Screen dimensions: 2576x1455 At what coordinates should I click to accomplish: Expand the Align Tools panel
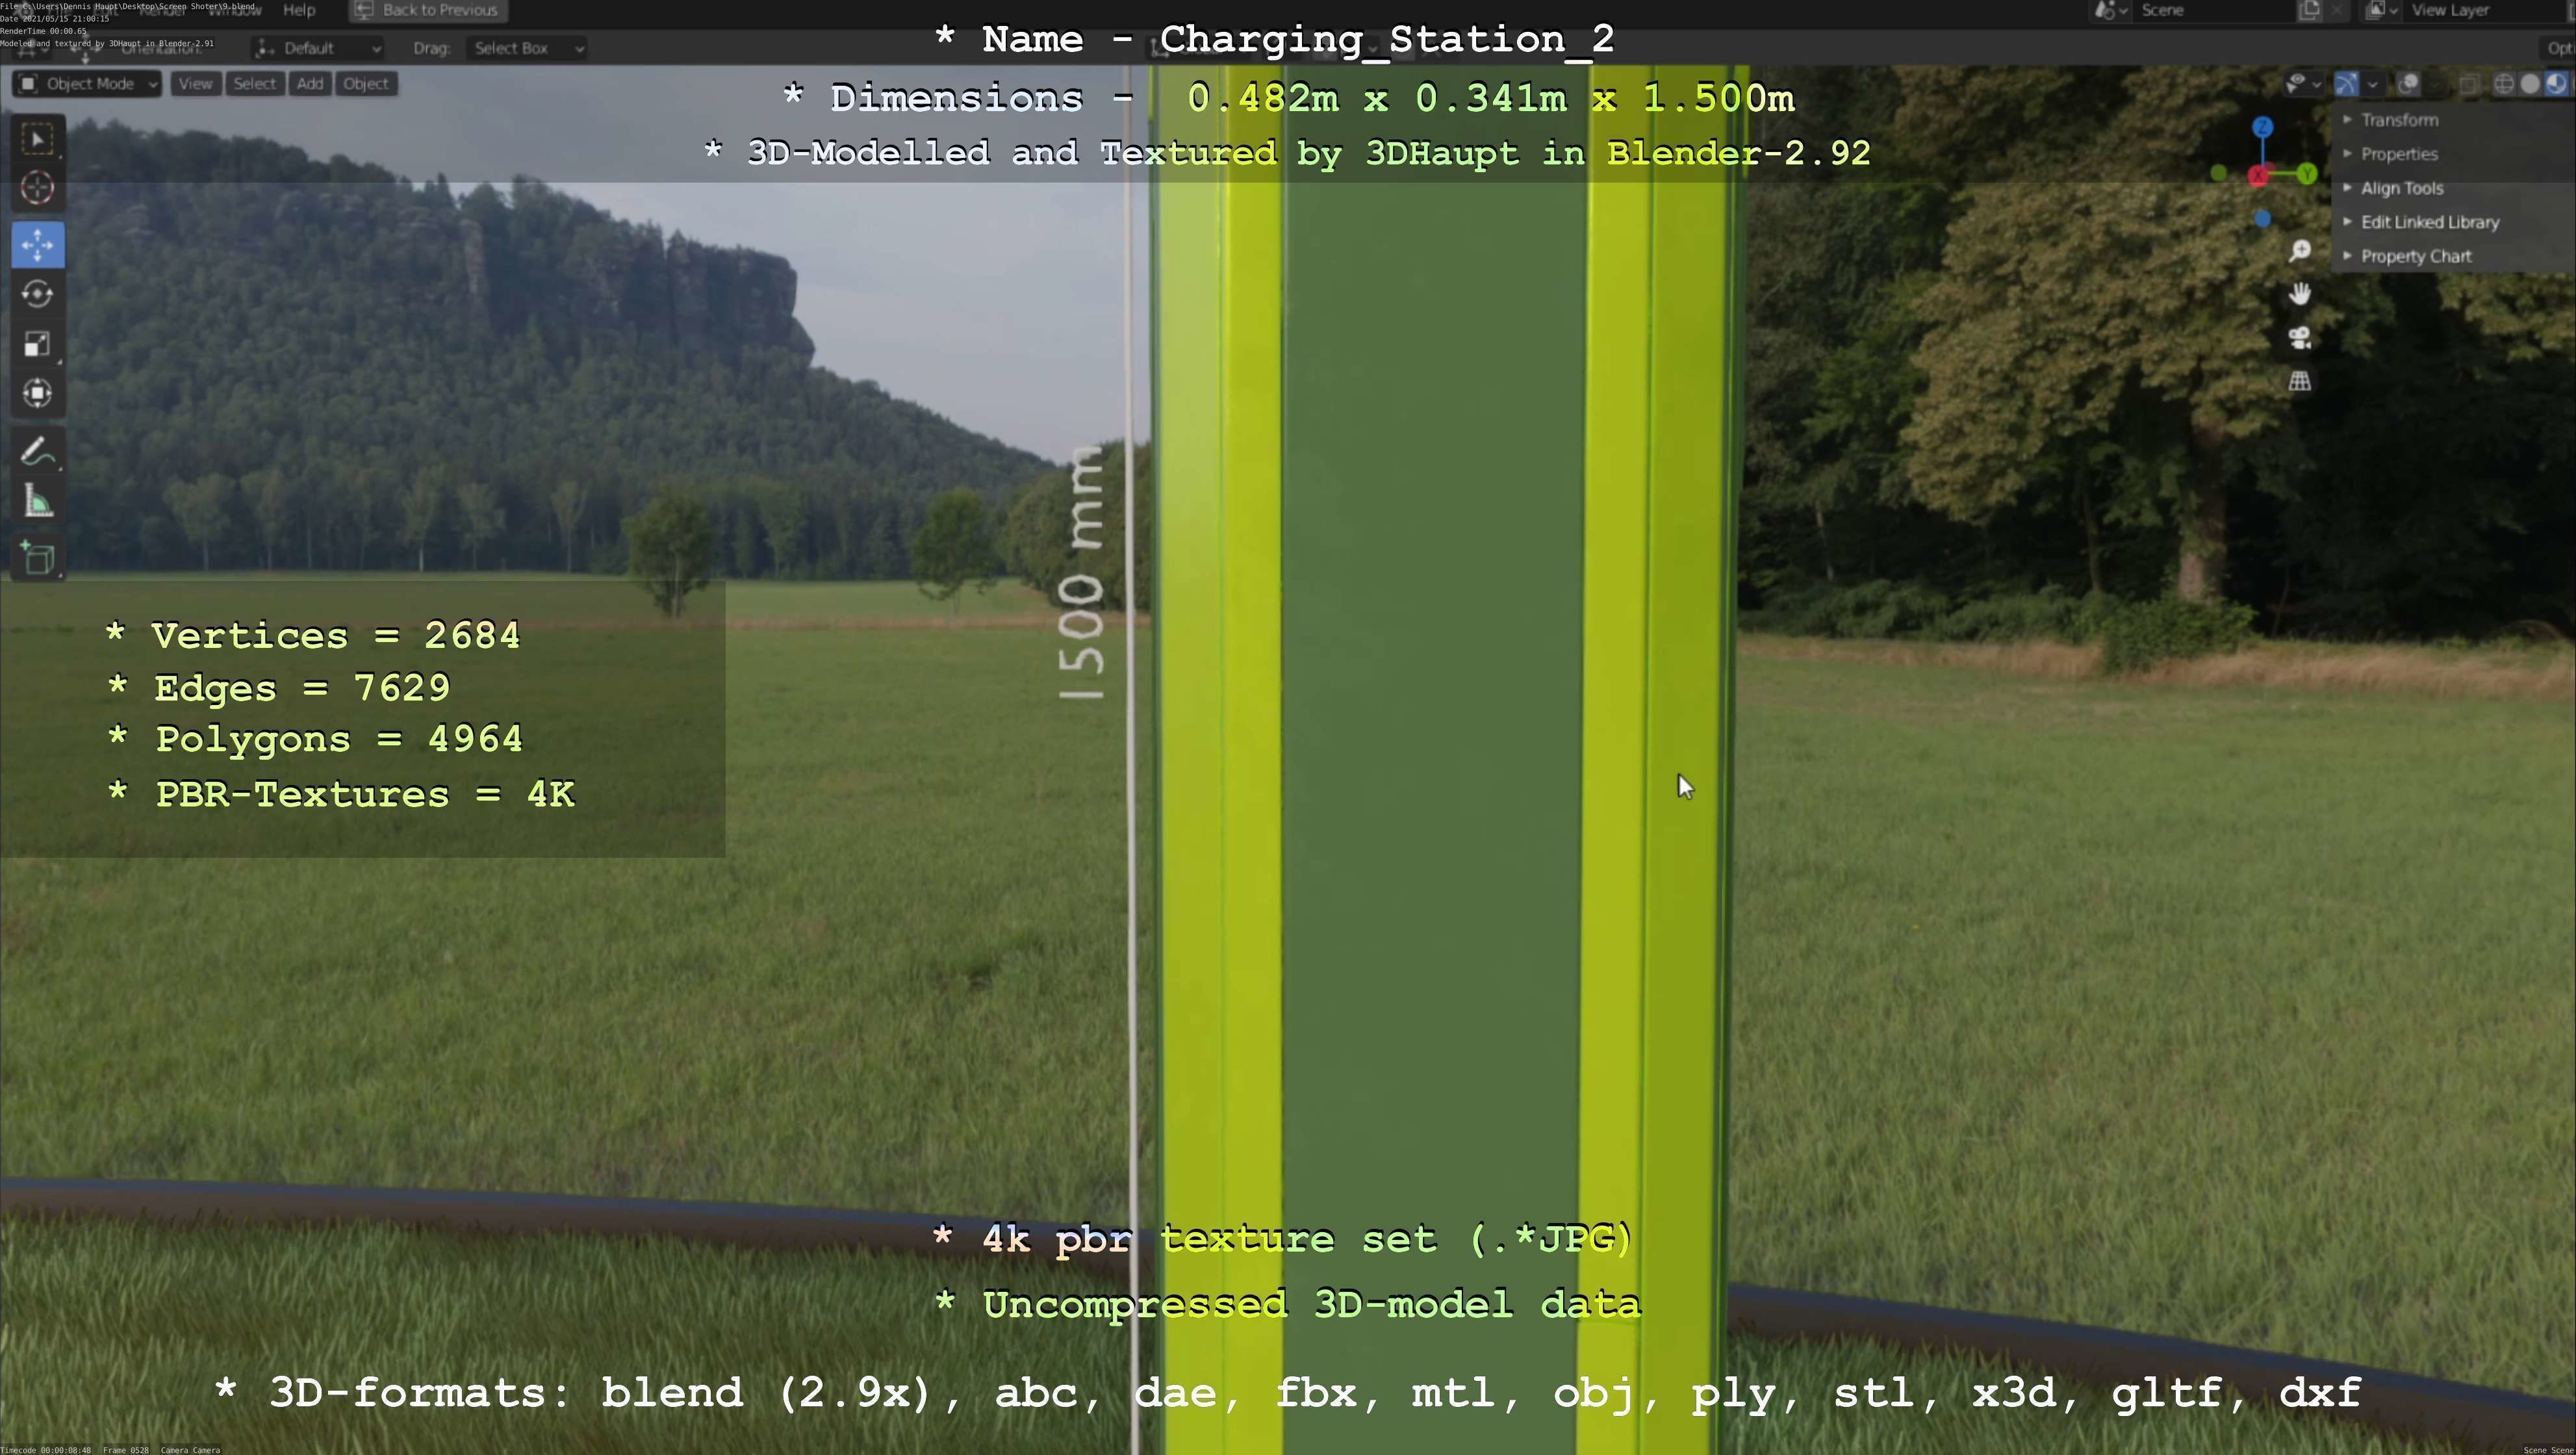[x=2401, y=188]
